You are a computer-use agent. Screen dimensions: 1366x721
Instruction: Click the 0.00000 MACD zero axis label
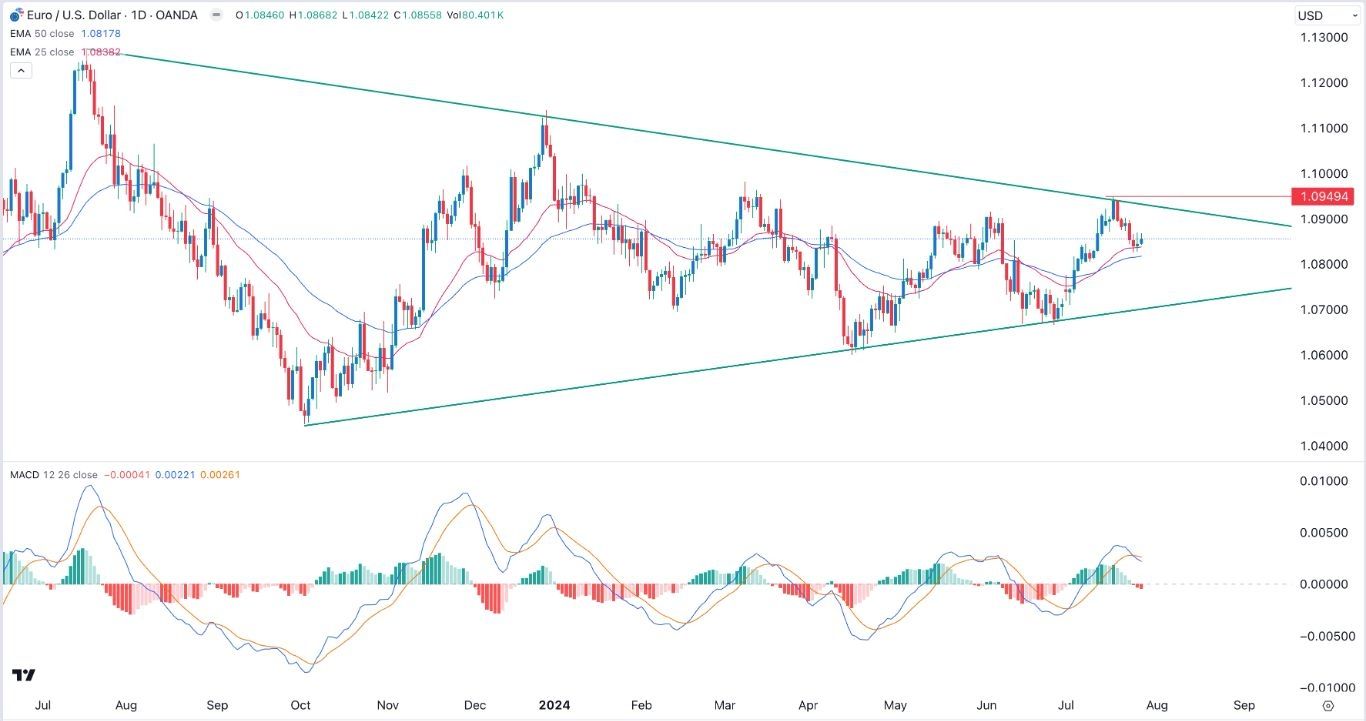(x=1323, y=584)
